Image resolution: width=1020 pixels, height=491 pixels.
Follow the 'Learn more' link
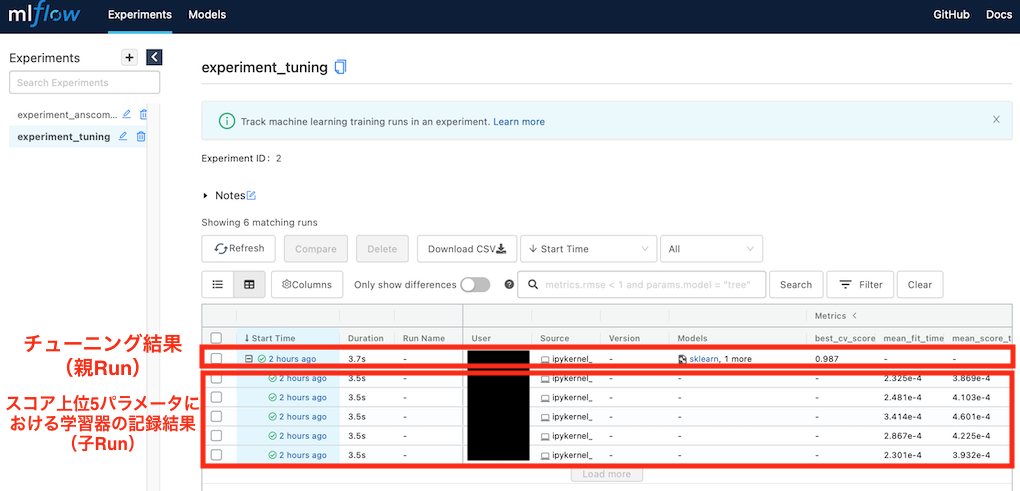click(519, 122)
